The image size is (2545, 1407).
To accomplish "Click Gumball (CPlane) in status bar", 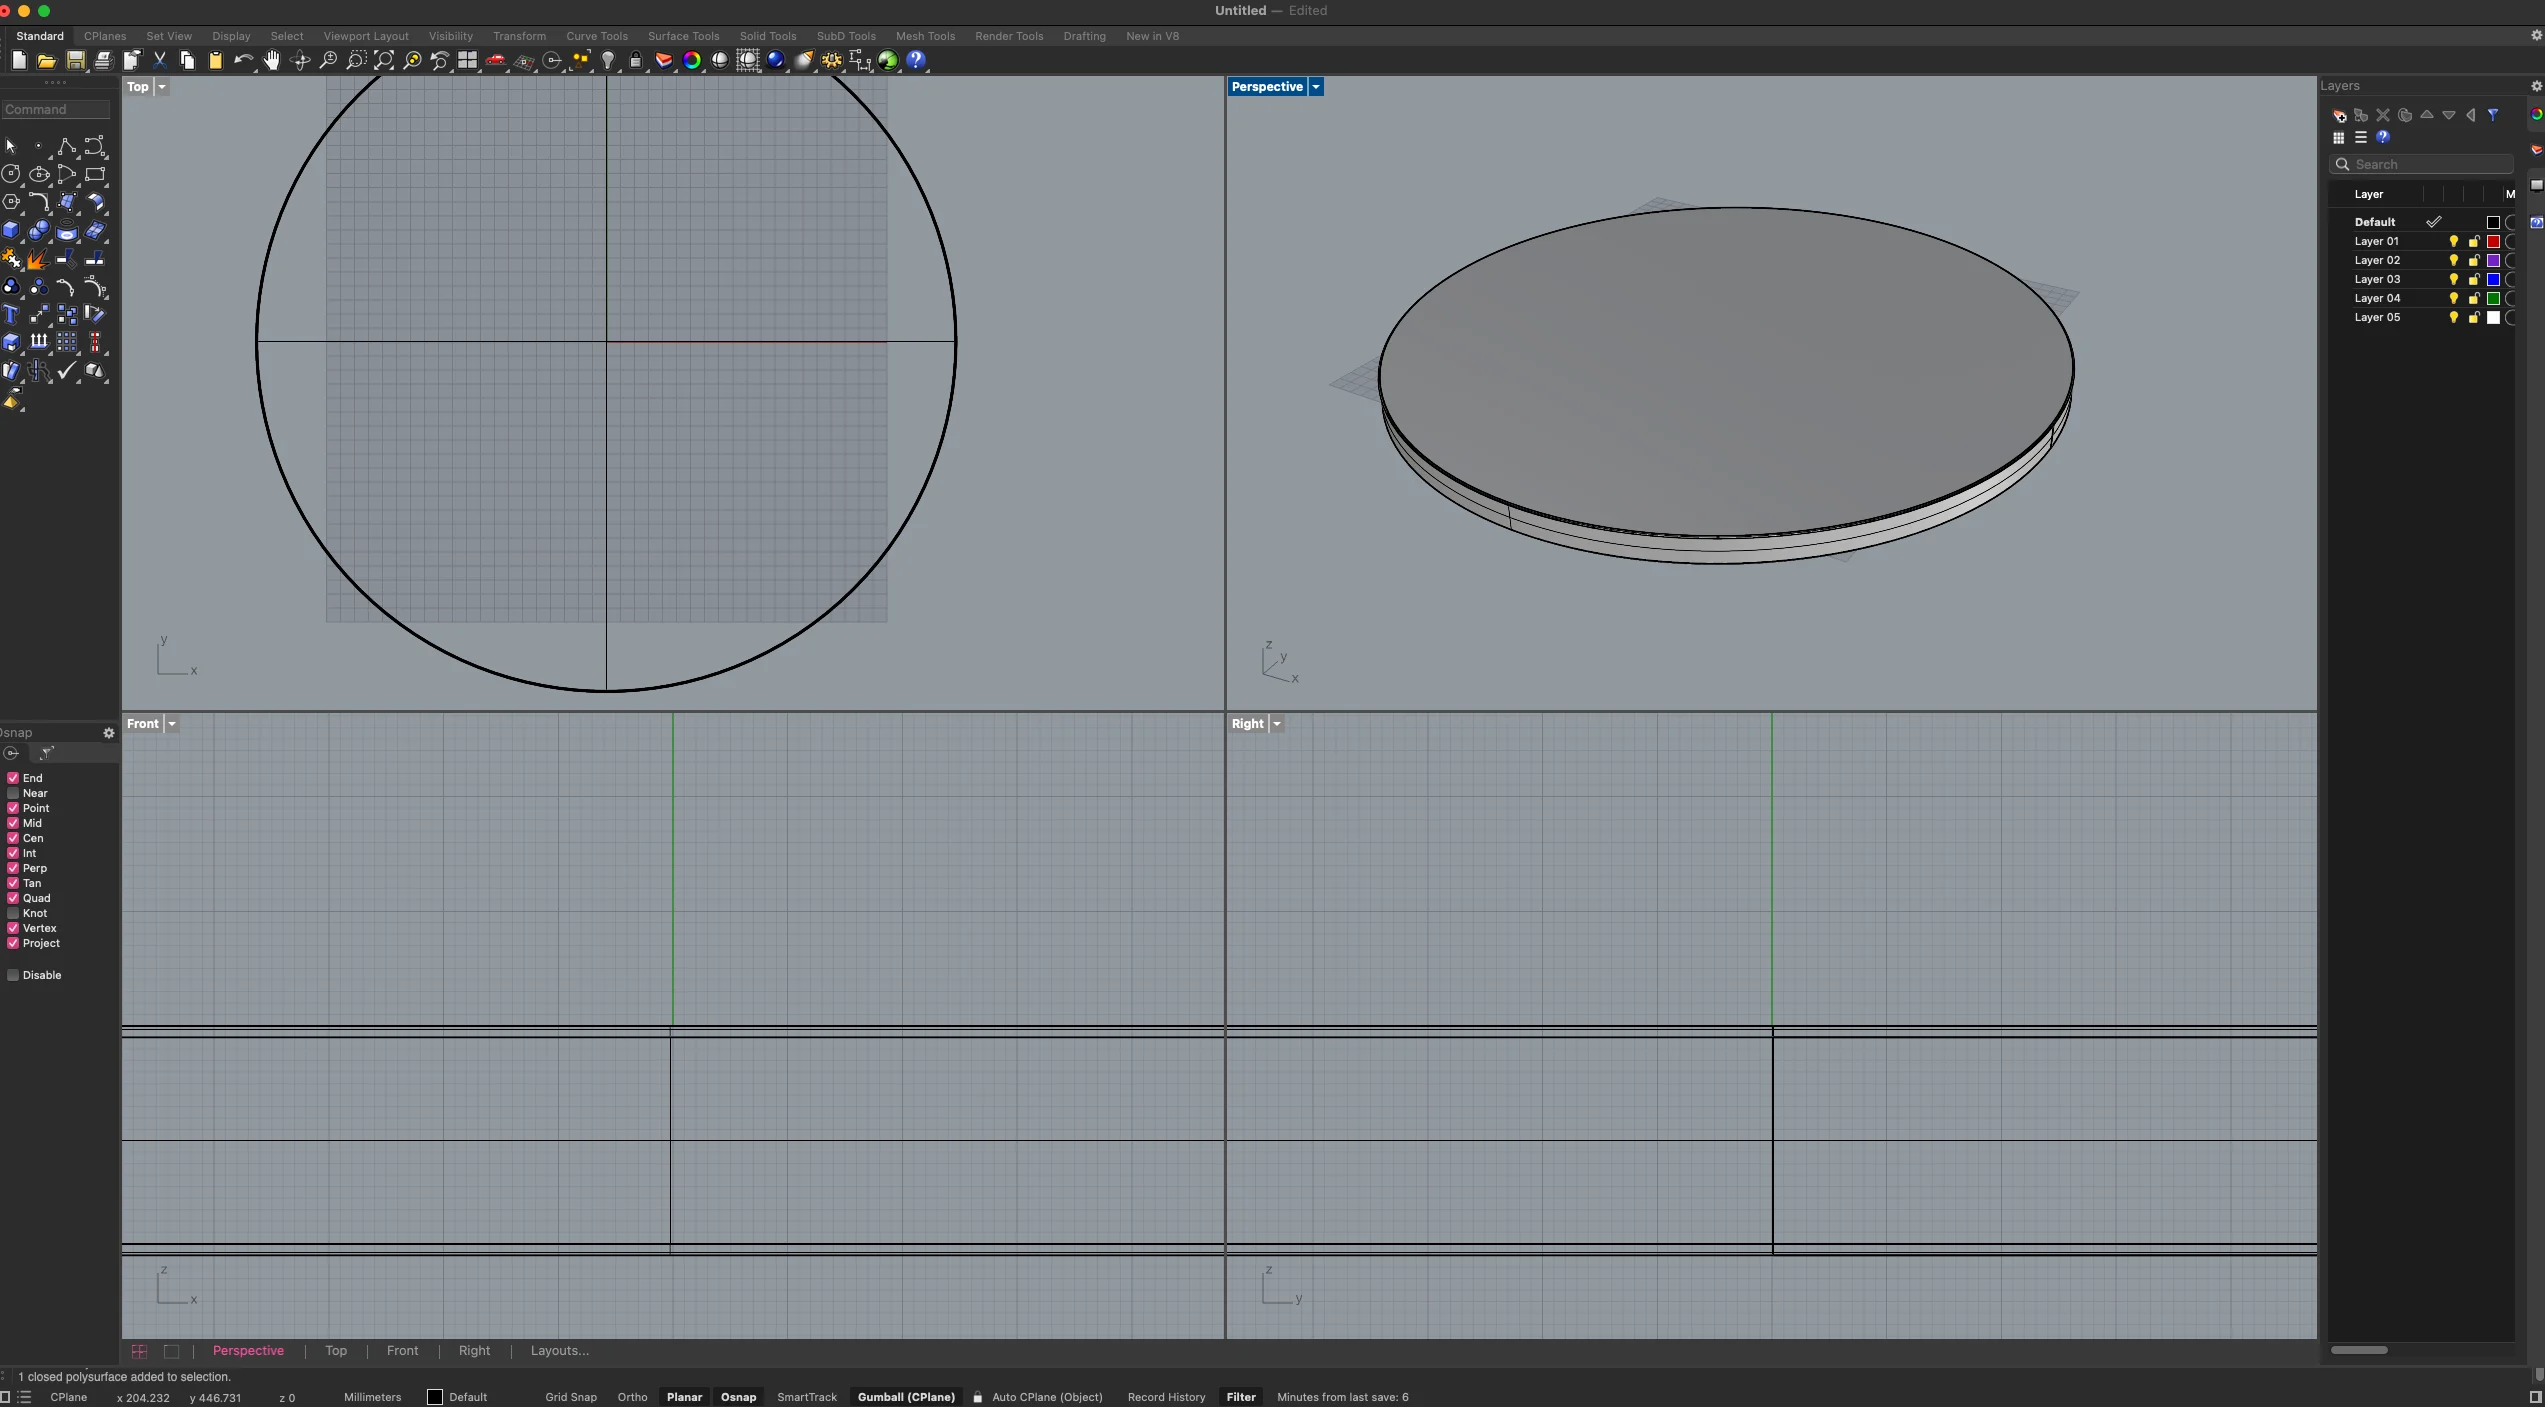I will click(x=906, y=1397).
